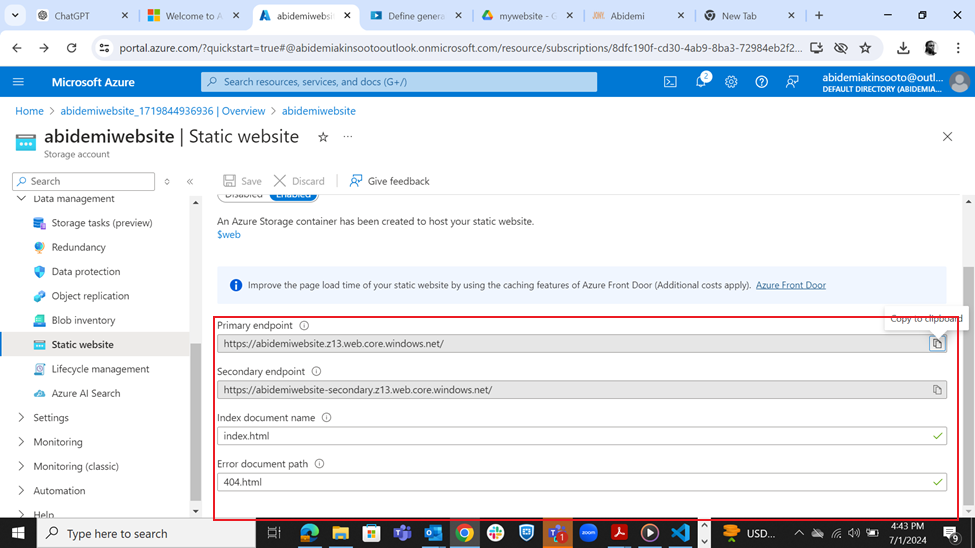Viewport: 975px width, 548px height.
Task: Reload the page in Chrome
Action: click(x=72, y=48)
